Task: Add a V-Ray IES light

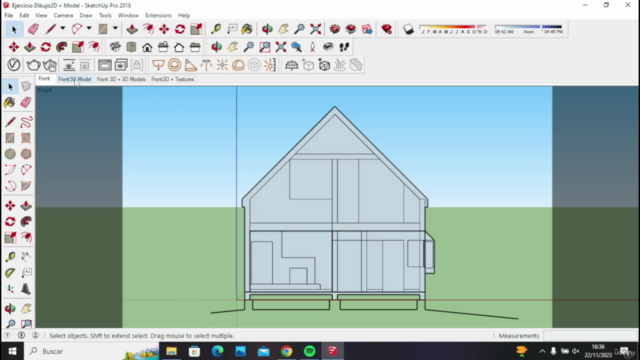Action: pos(206,65)
